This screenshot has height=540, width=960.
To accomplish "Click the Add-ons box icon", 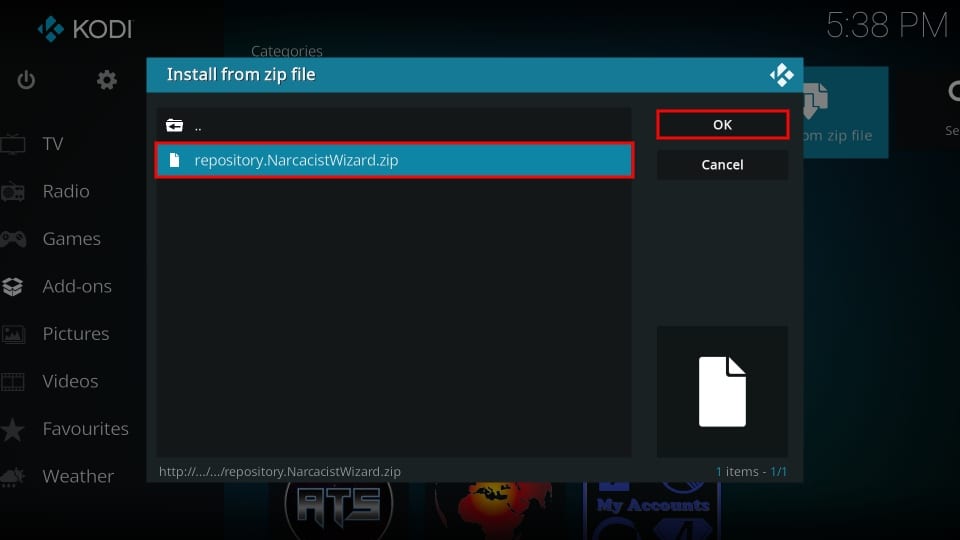I will point(12,286).
